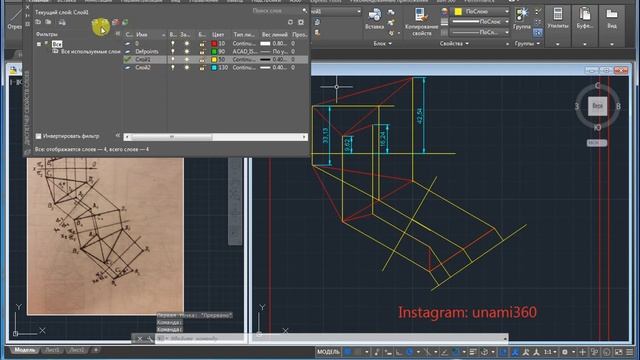This screenshot has height=360, width=640.
Task: Click customization menu icon in status bar
Action: pyautogui.click(x=630, y=351)
